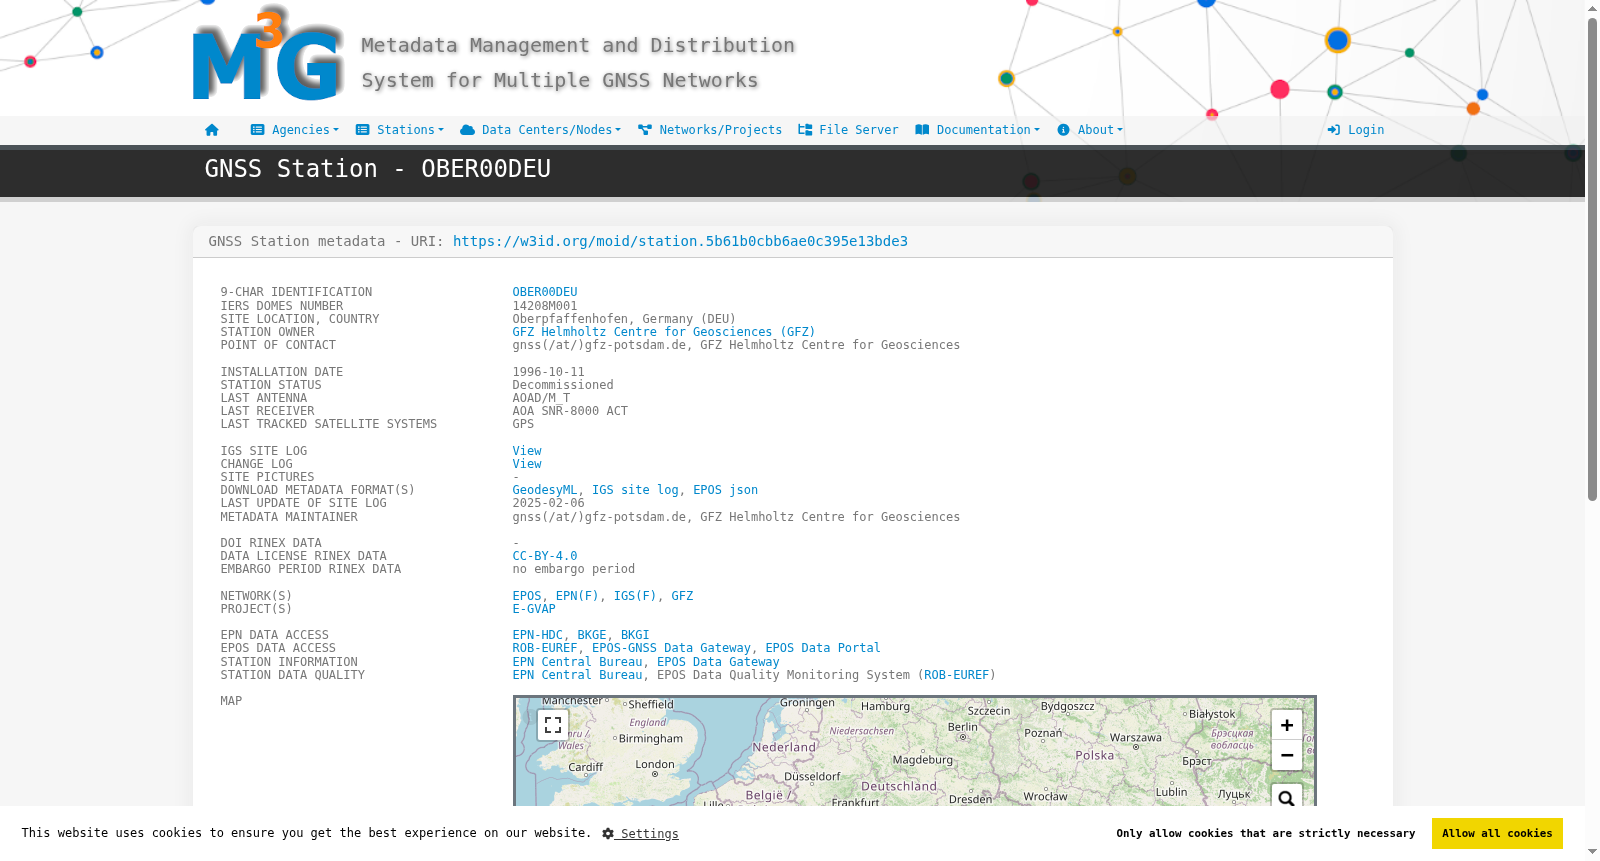This screenshot has height=861, width=1600.
Task: Click the Data Centers cloud icon
Action: (467, 130)
